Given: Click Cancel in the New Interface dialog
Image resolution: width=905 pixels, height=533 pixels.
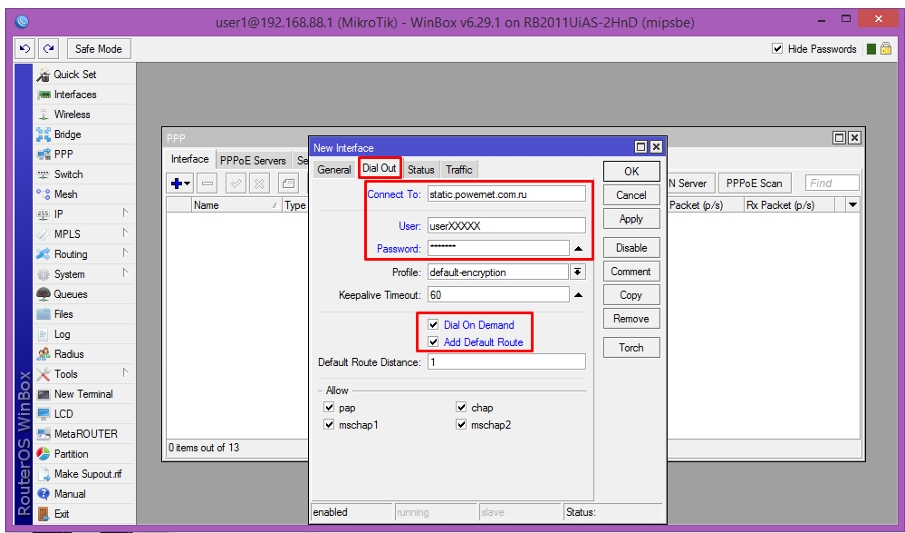Looking at the screenshot, I should click(631, 195).
